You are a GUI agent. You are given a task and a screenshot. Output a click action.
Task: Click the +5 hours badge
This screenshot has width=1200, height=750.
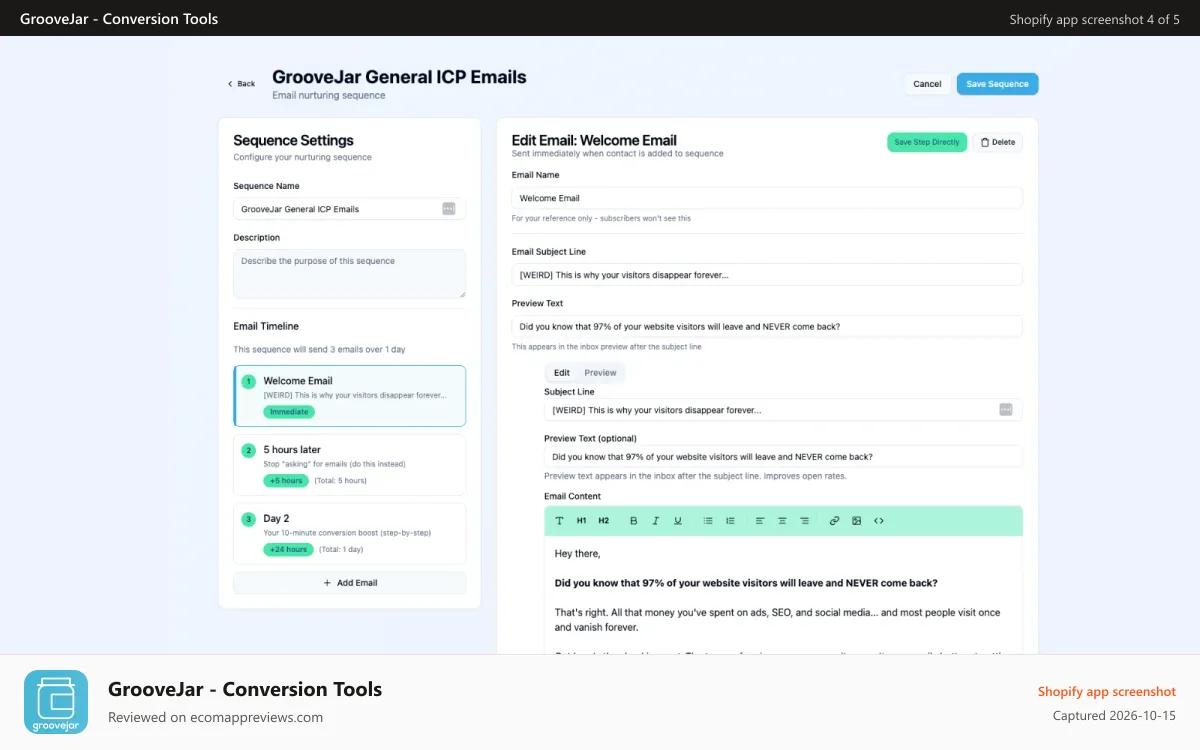pos(286,481)
